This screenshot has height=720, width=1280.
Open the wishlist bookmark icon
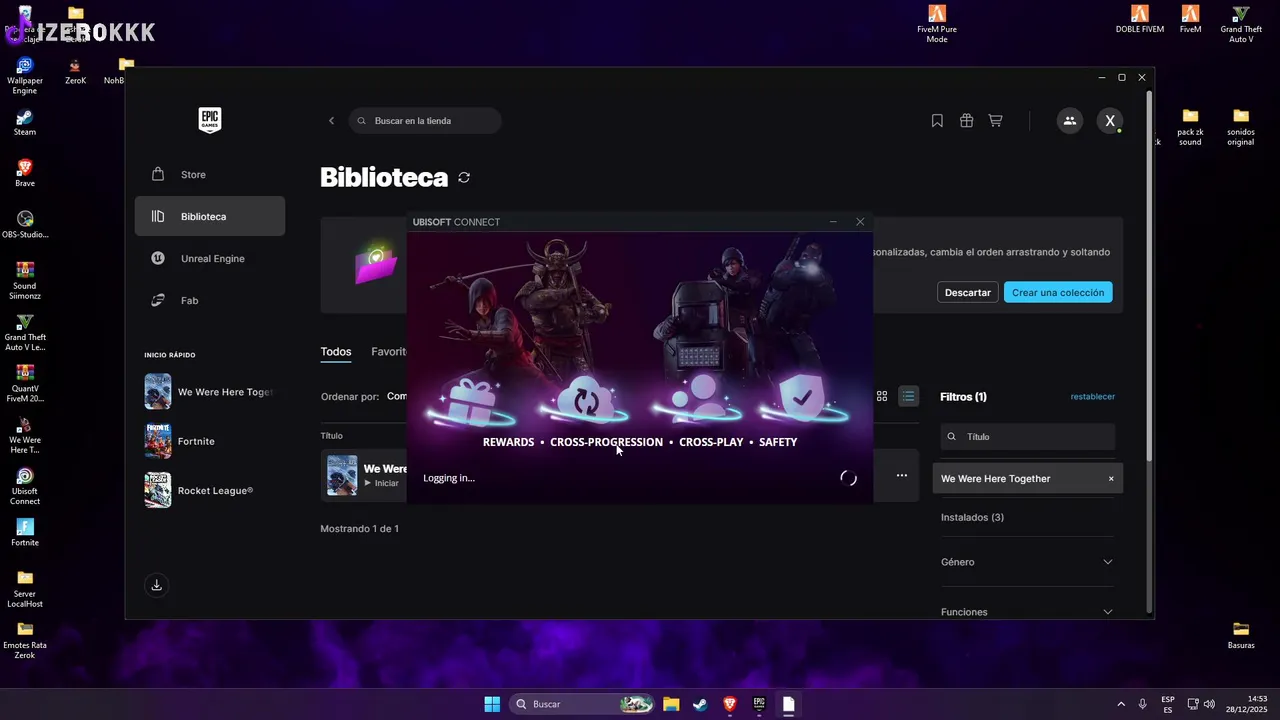click(937, 121)
